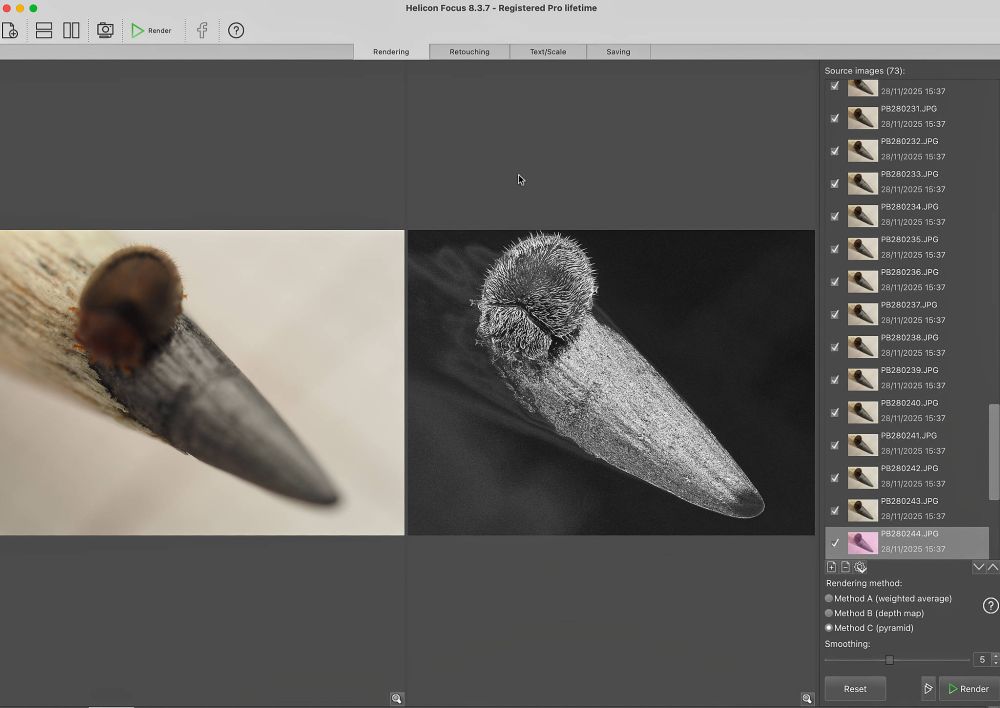This screenshot has height=708, width=1000.
Task: Open help from the top toolbar
Action: [236, 30]
